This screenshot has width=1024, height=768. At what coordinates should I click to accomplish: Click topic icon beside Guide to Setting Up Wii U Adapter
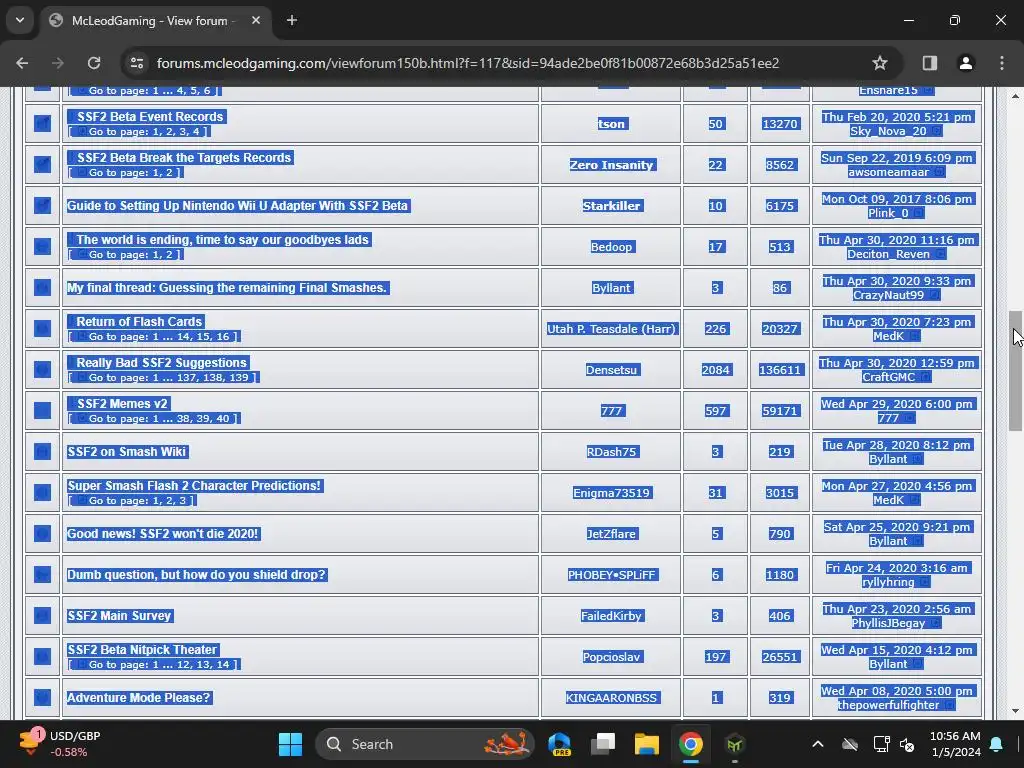point(42,206)
